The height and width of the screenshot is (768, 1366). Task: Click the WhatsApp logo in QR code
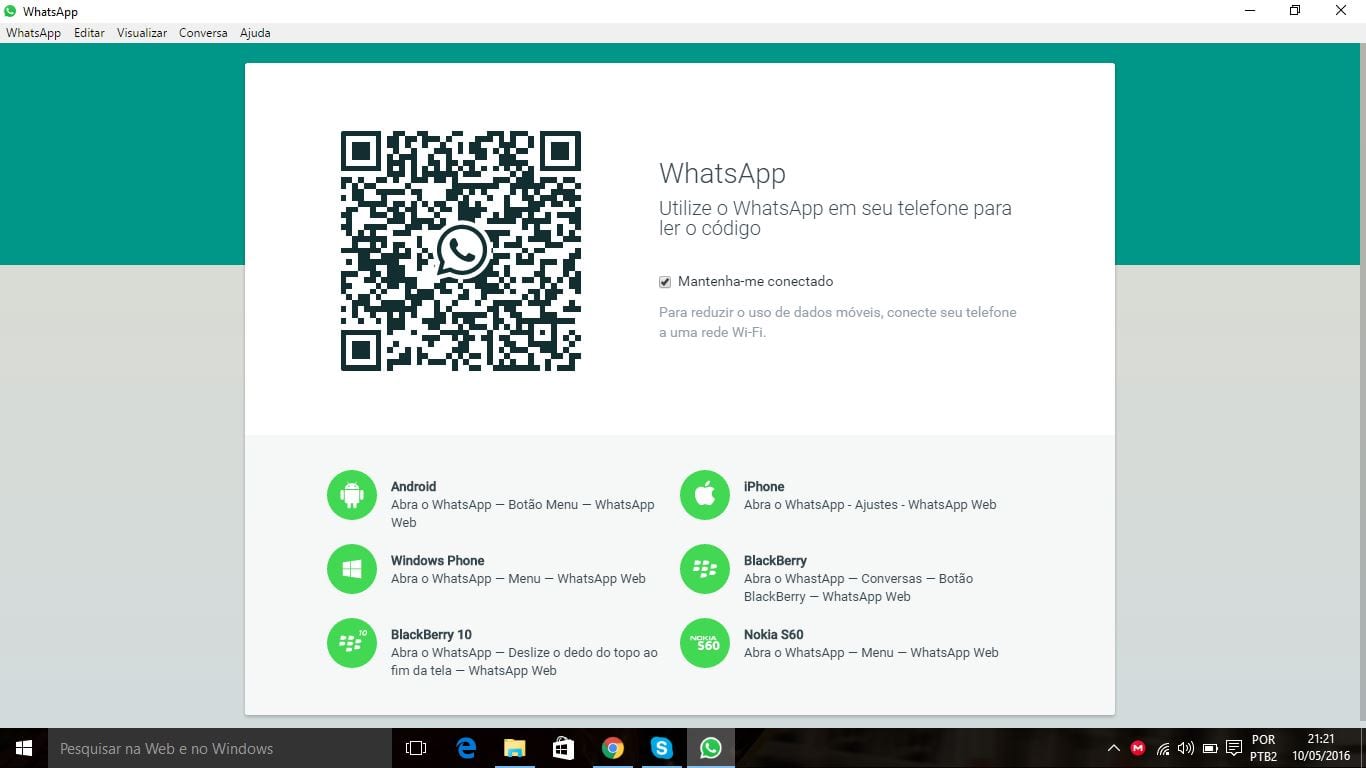461,251
